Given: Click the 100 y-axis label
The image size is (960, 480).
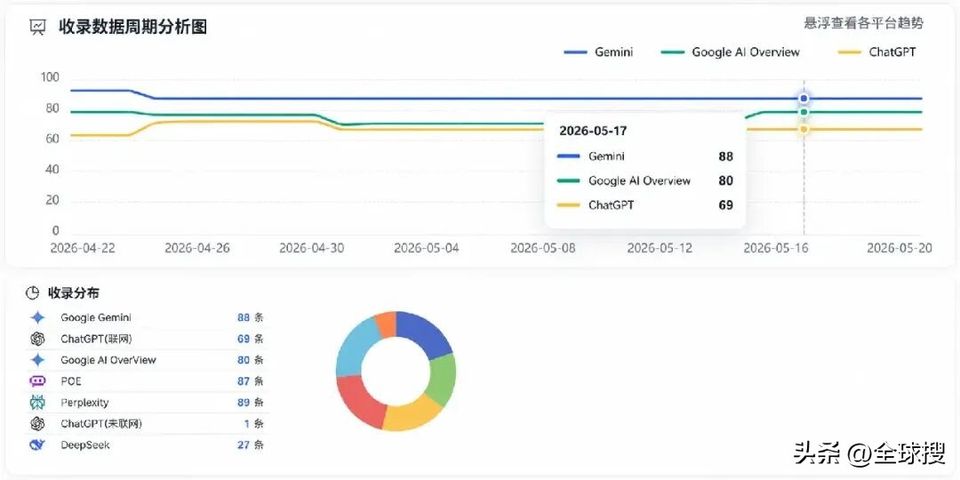Looking at the screenshot, I should tap(50, 78).
